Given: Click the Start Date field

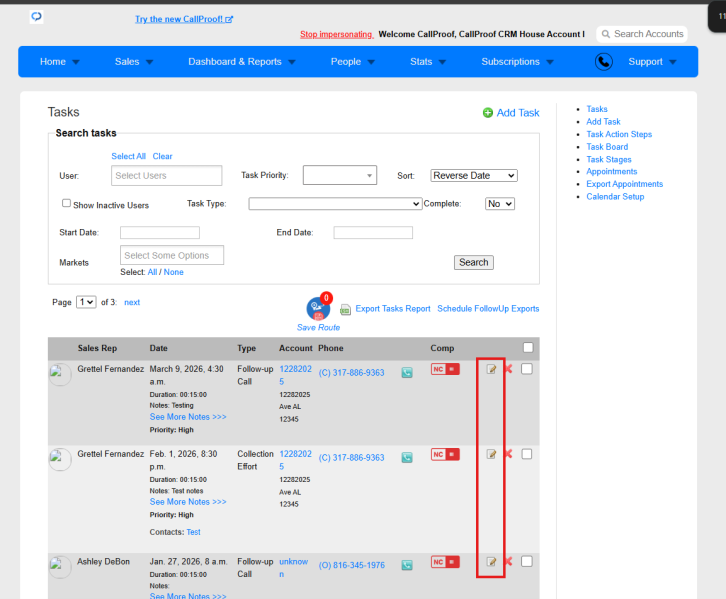Looking at the screenshot, I should 160,232.
